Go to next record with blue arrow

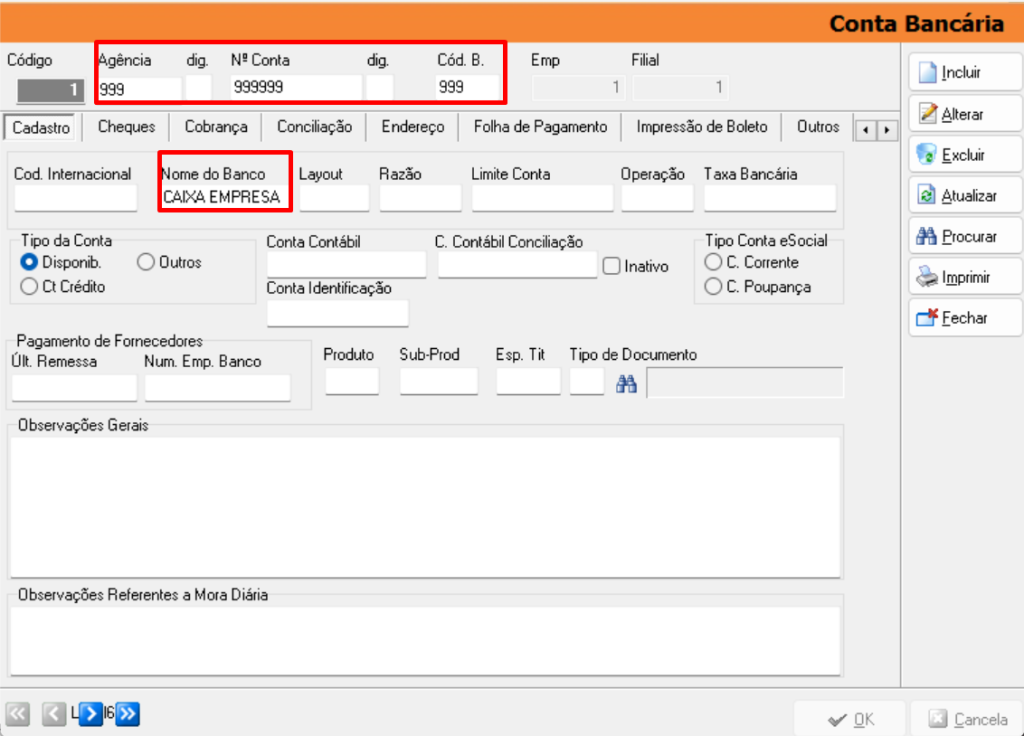91,714
